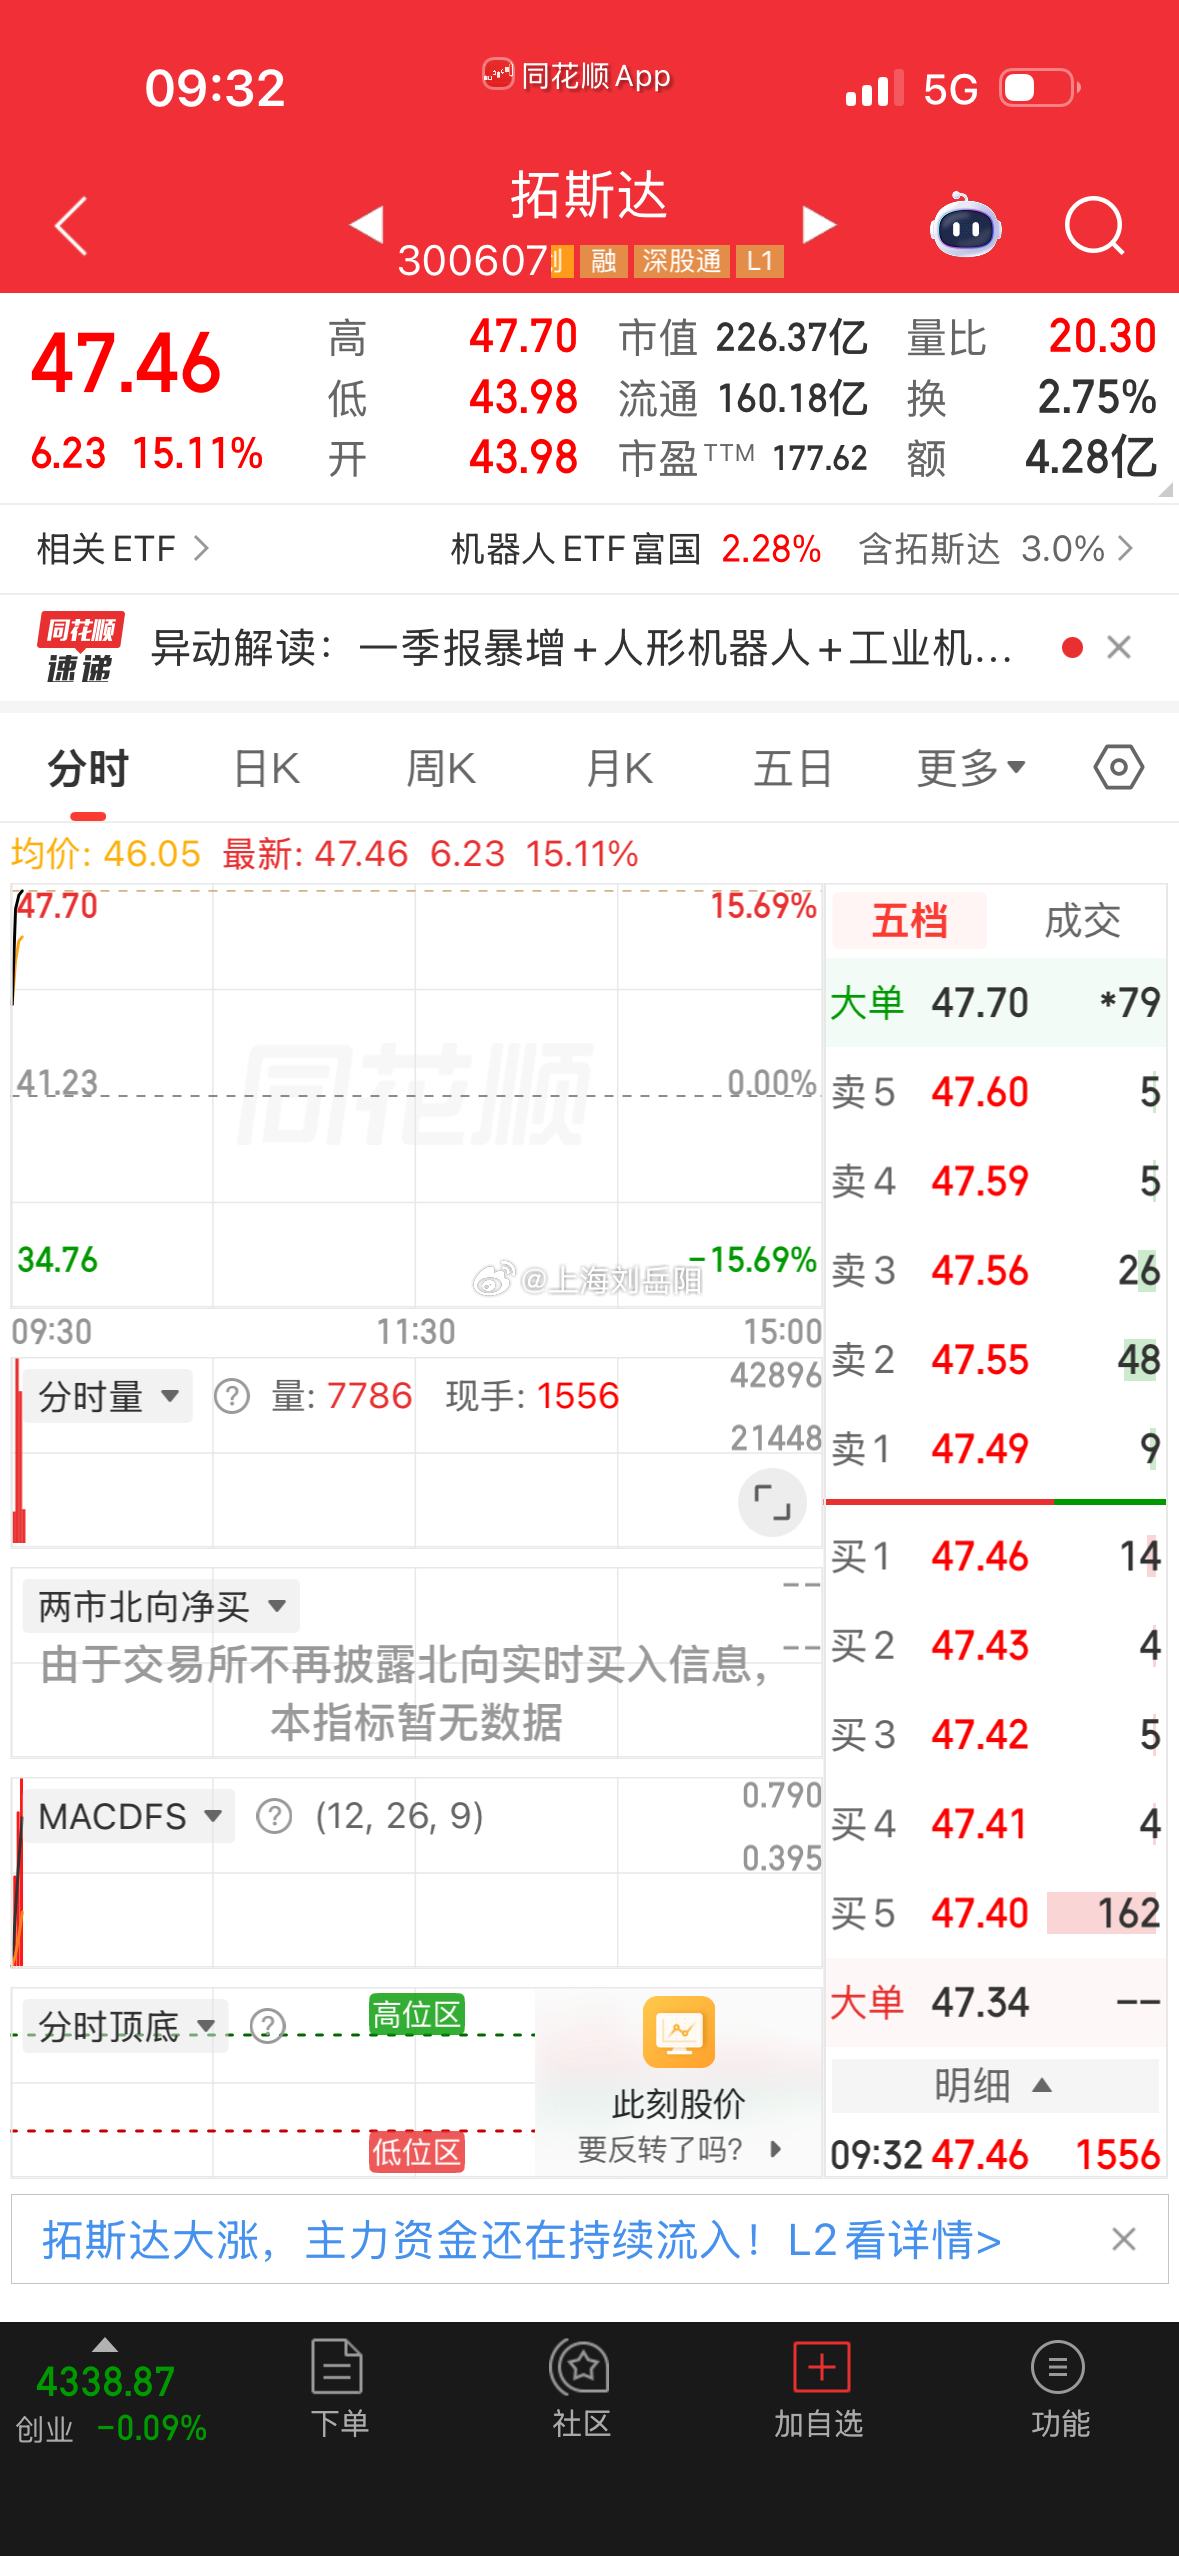Close the L2 promotion banner

pyautogui.click(x=1124, y=2239)
